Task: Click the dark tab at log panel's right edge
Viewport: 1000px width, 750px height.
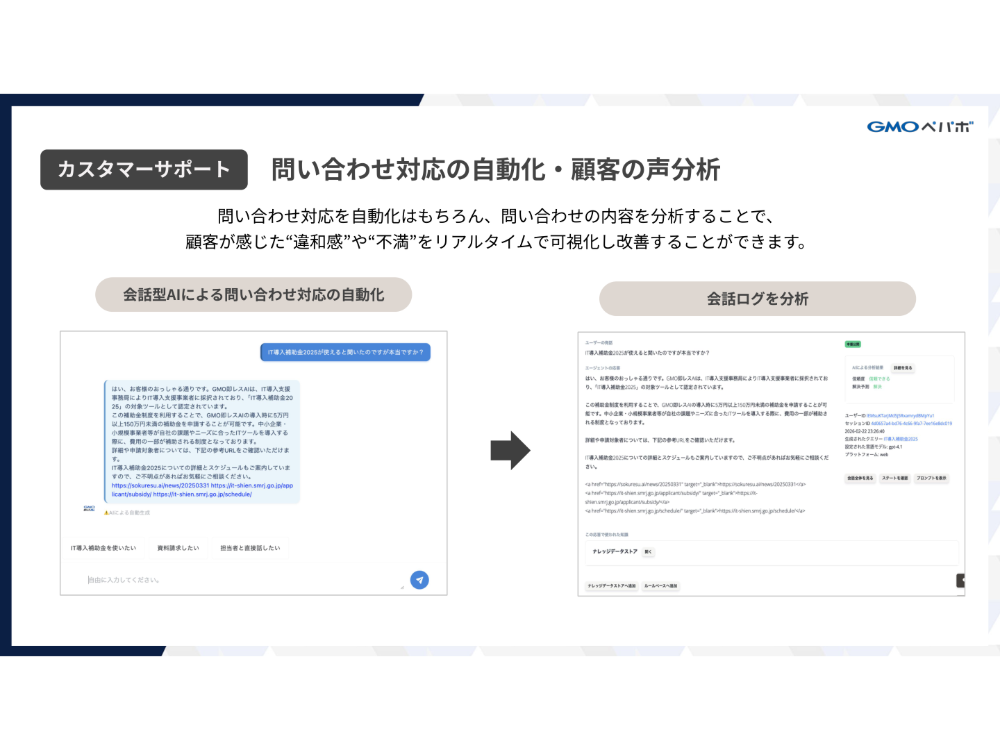Action: click(960, 580)
